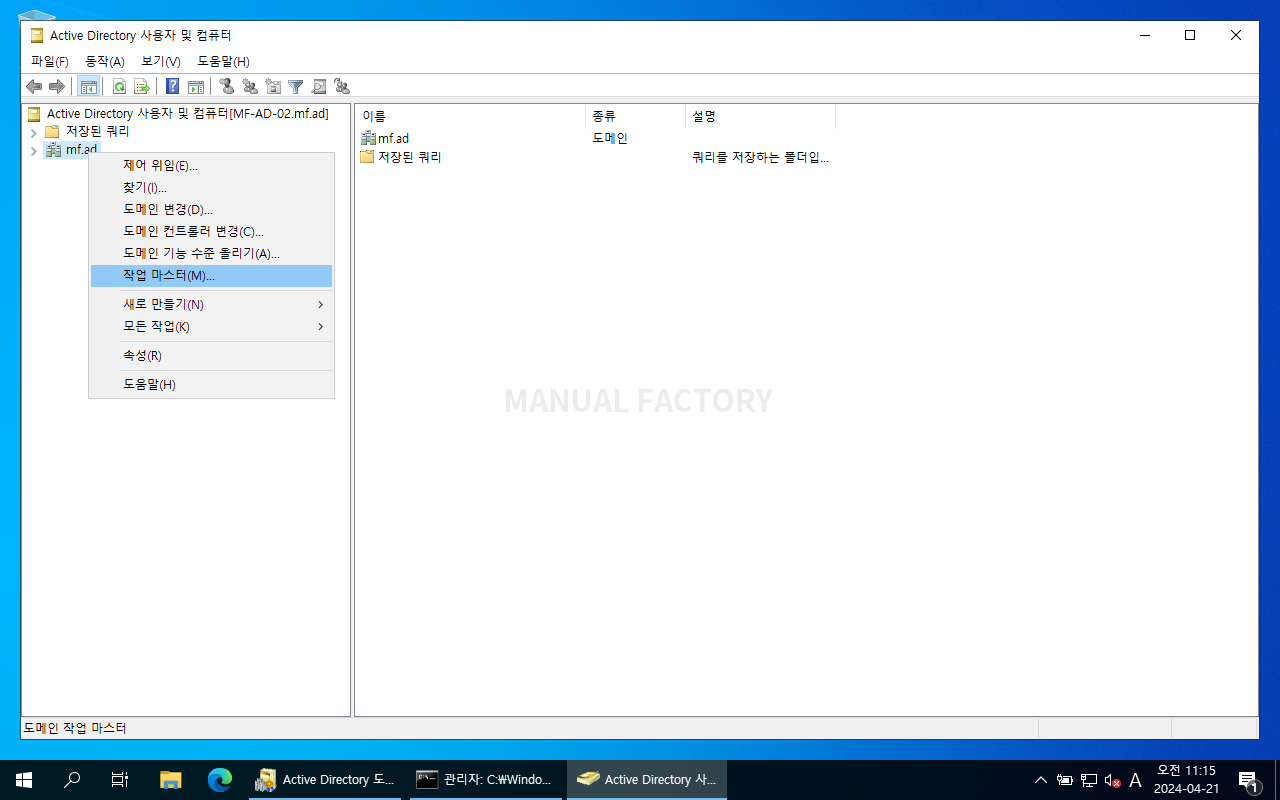
Task: Open Help via blue question mark icon
Action: 173,87
